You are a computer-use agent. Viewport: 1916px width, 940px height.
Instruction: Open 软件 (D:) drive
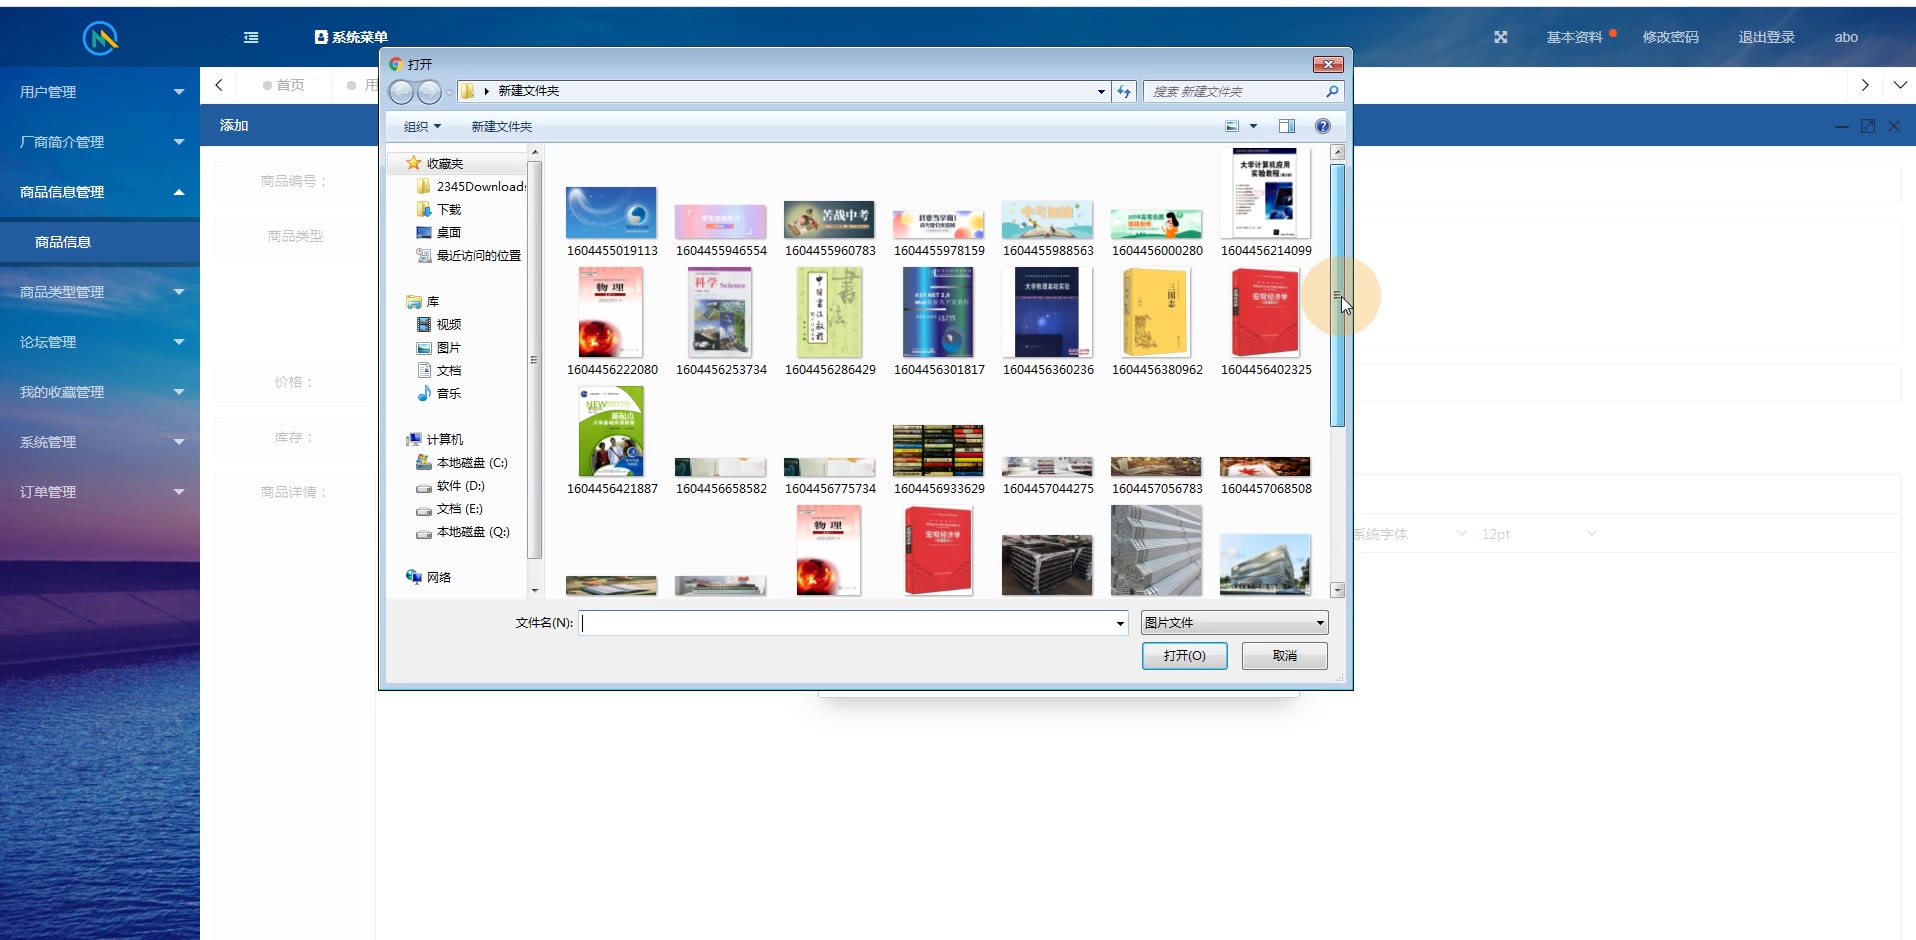point(450,485)
